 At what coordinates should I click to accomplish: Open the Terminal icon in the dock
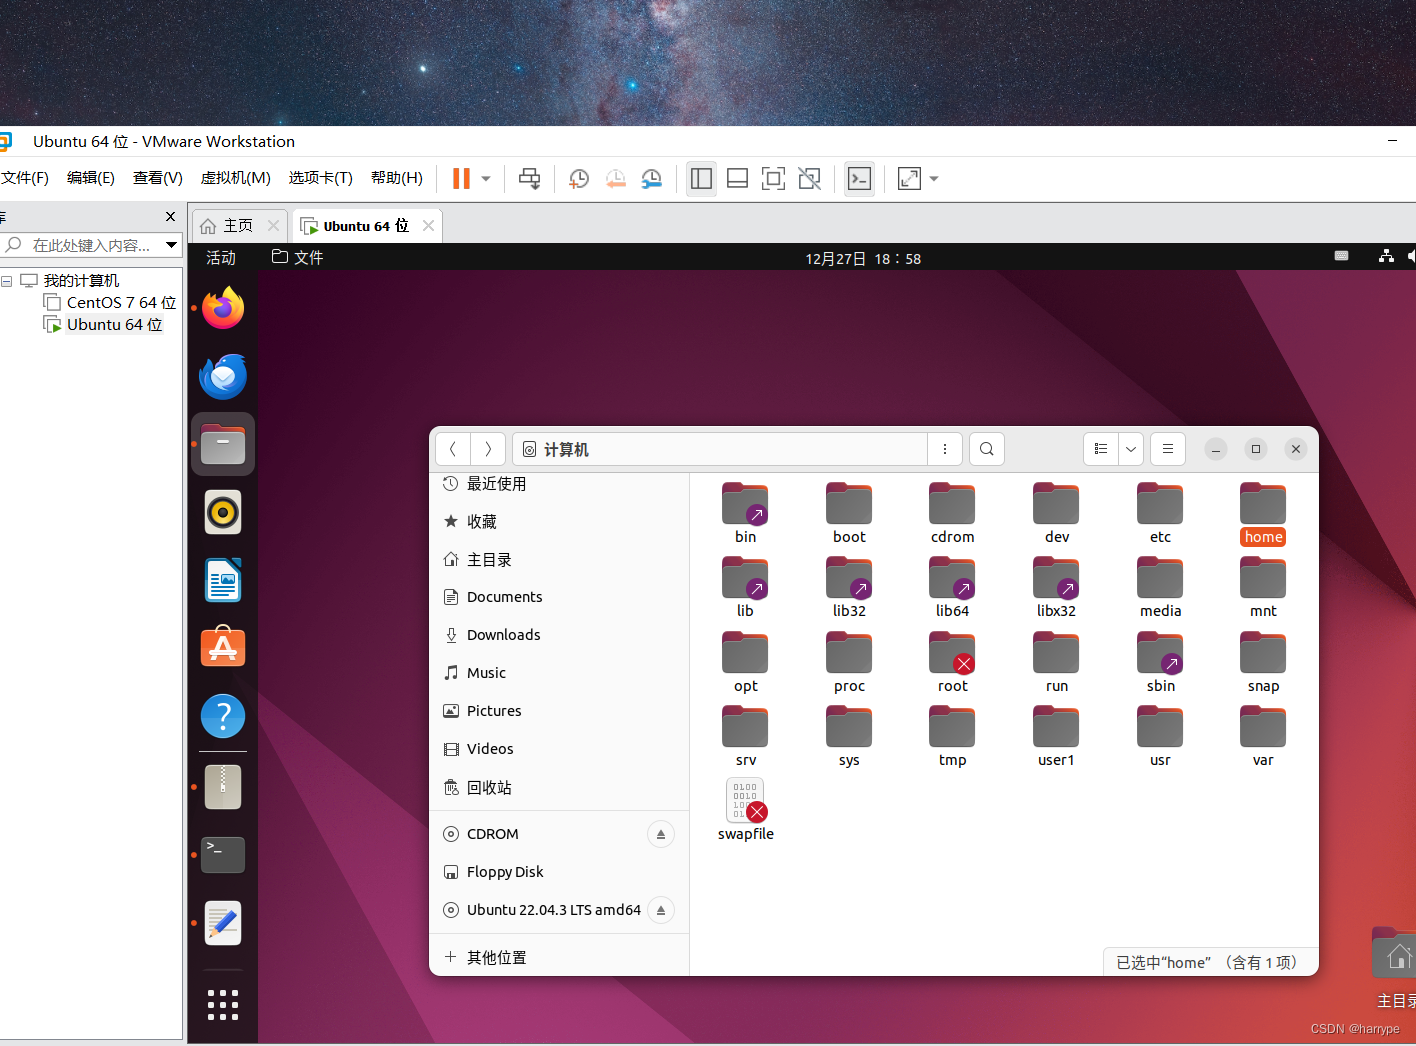pyautogui.click(x=223, y=855)
